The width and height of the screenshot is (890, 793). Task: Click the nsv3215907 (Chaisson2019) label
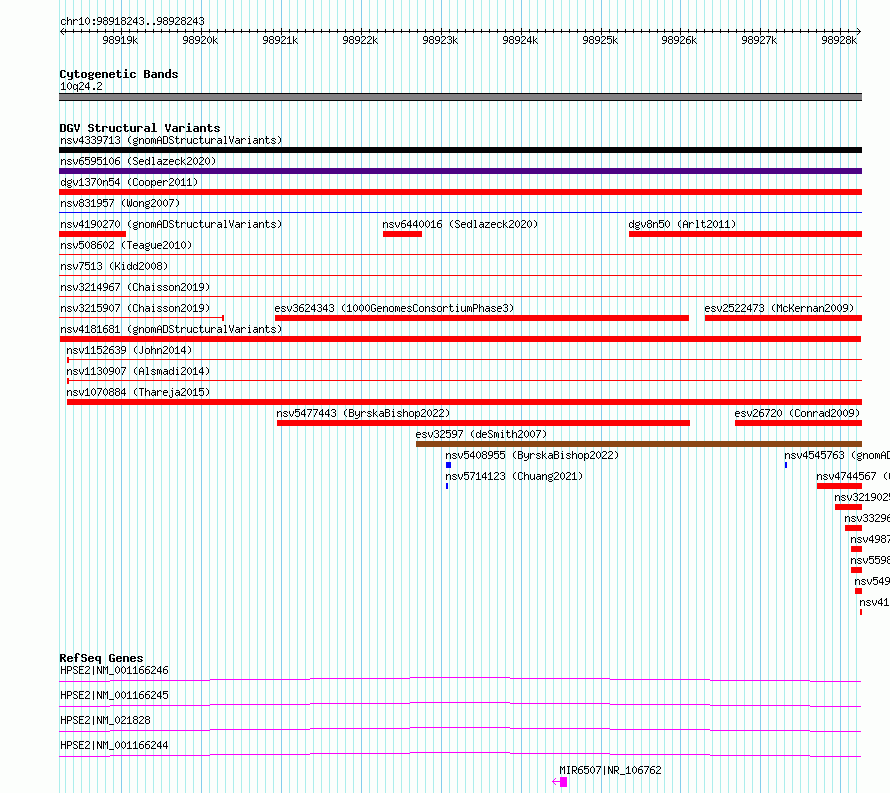click(135, 308)
